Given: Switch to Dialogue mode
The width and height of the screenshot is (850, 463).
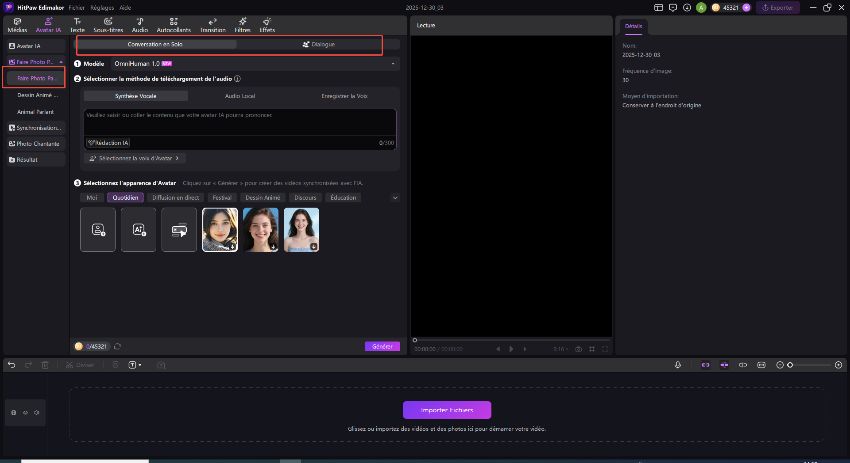Looking at the screenshot, I should pyautogui.click(x=318, y=44).
